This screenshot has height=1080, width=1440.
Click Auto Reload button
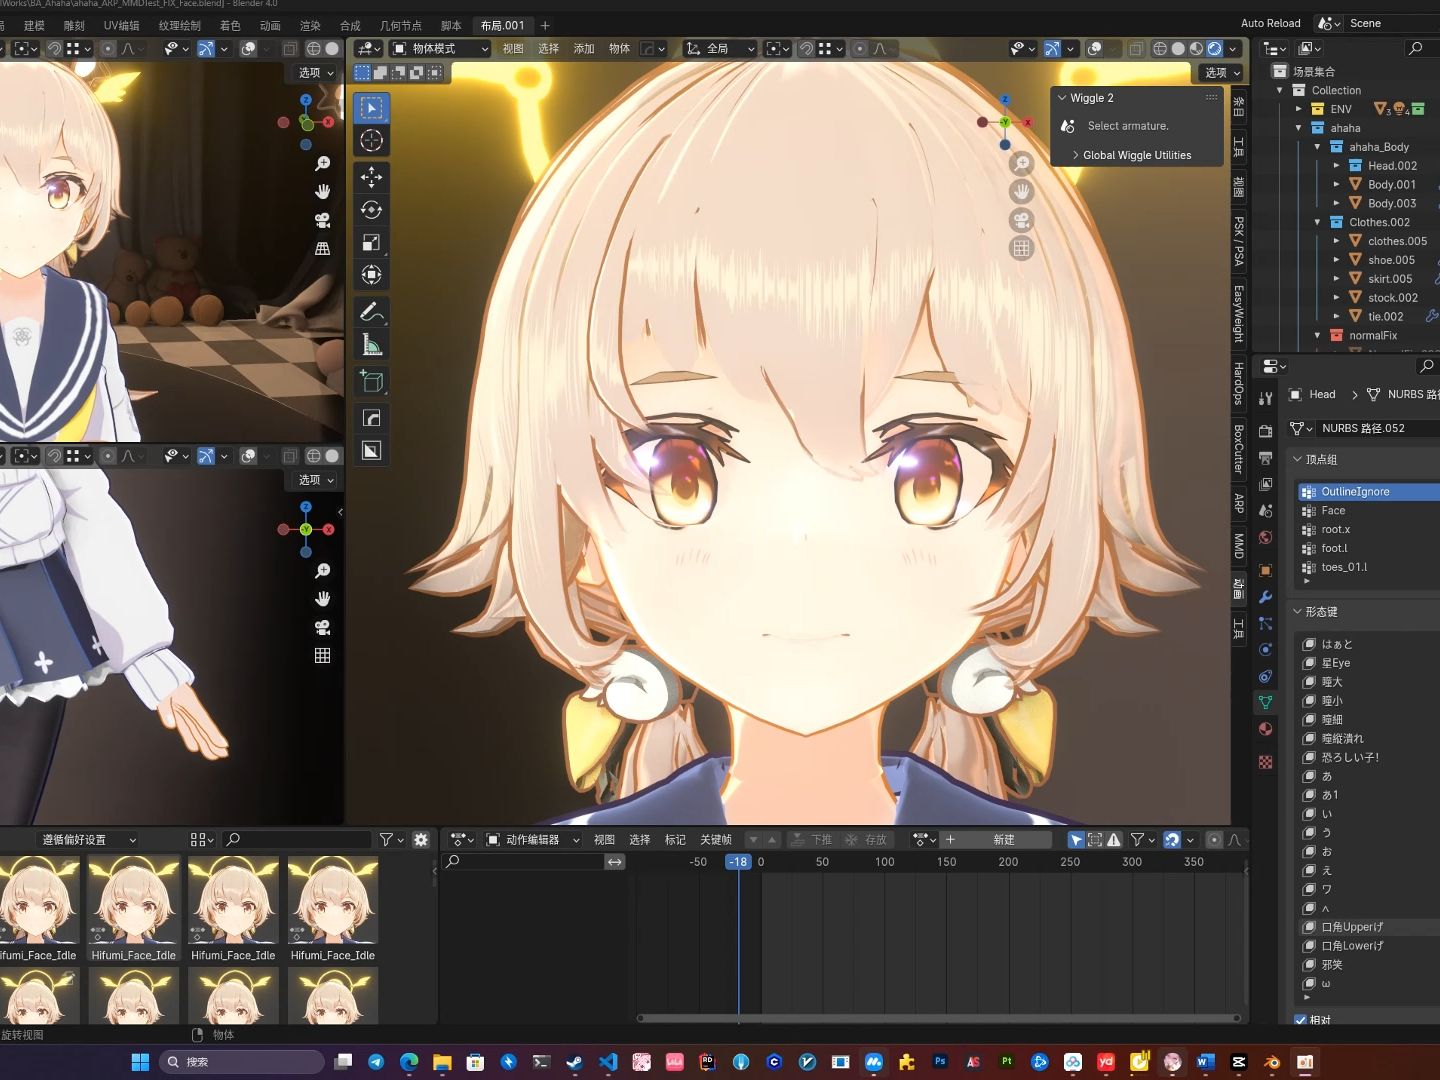pyautogui.click(x=1270, y=23)
